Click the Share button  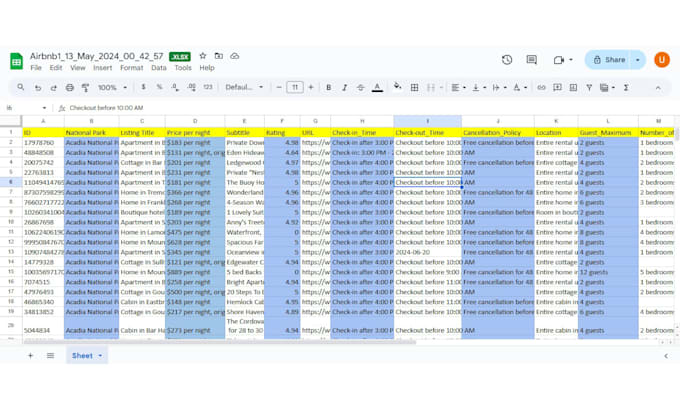(609, 60)
